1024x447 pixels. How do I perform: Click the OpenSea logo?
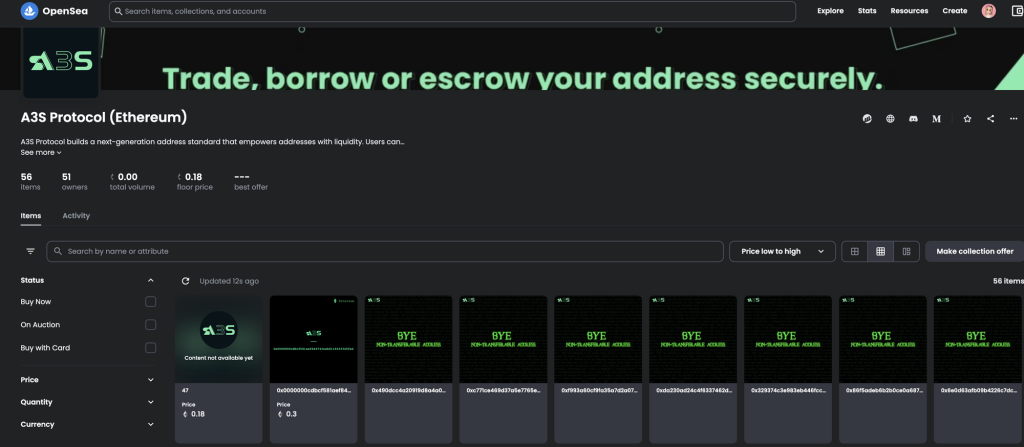(x=55, y=11)
